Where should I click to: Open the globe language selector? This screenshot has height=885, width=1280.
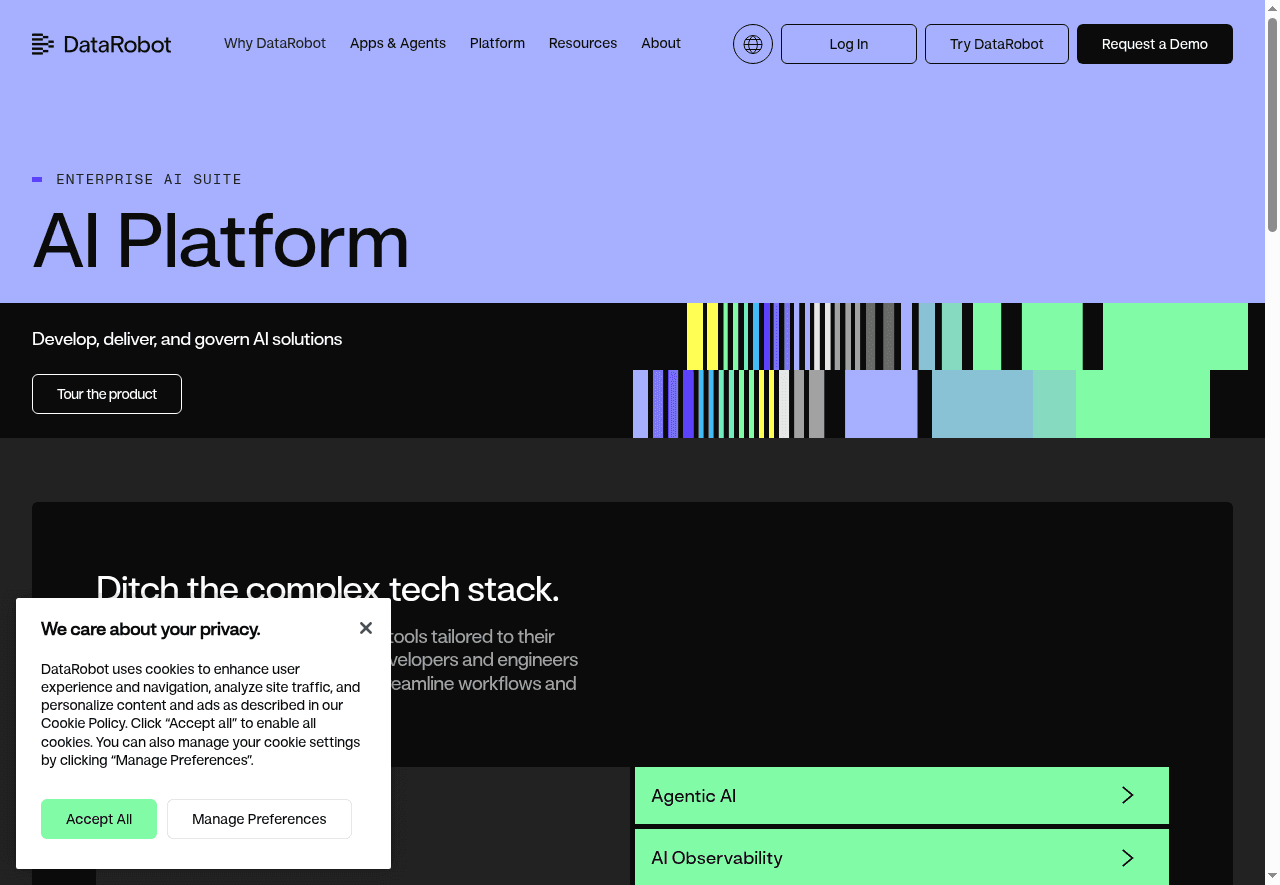click(x=752, y=44)
